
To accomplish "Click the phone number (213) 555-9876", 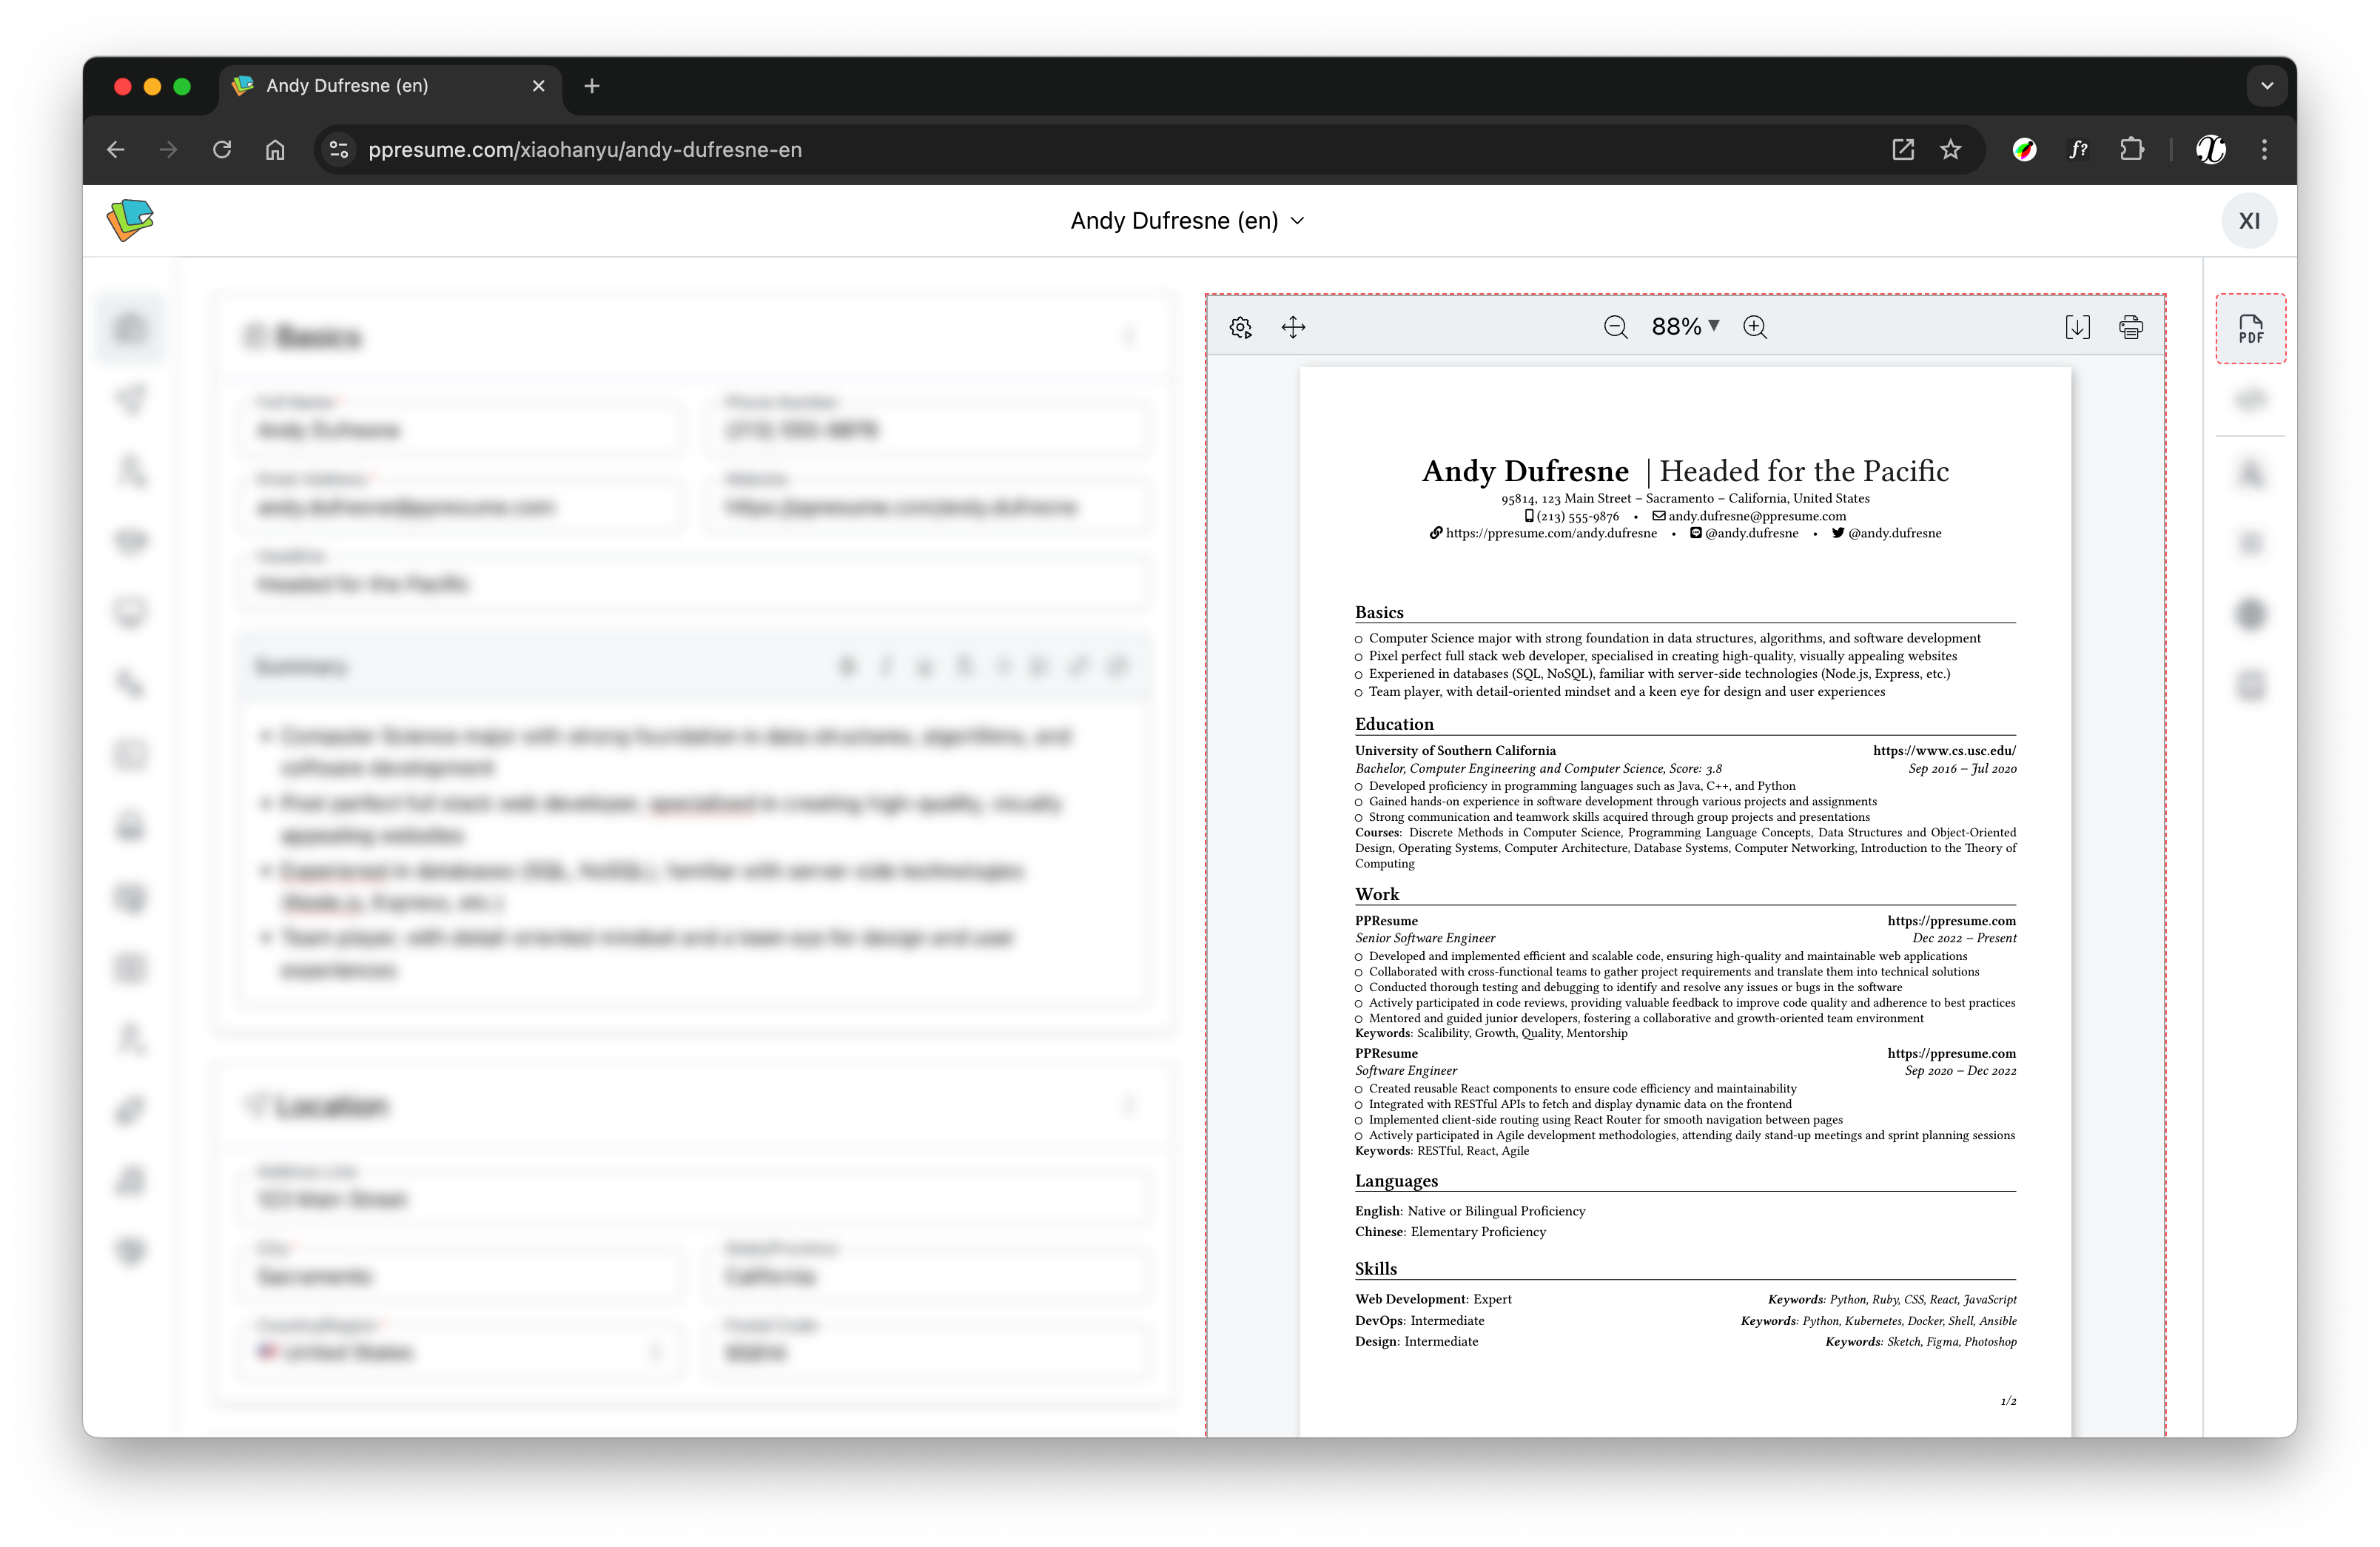I will pyautogui.click(x=1577, y=516).
